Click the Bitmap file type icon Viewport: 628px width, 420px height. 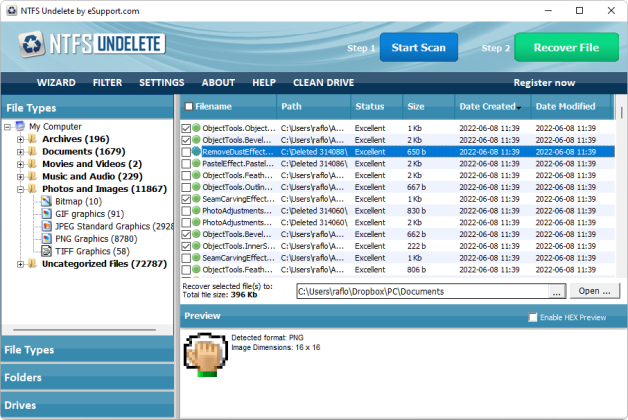46,201
